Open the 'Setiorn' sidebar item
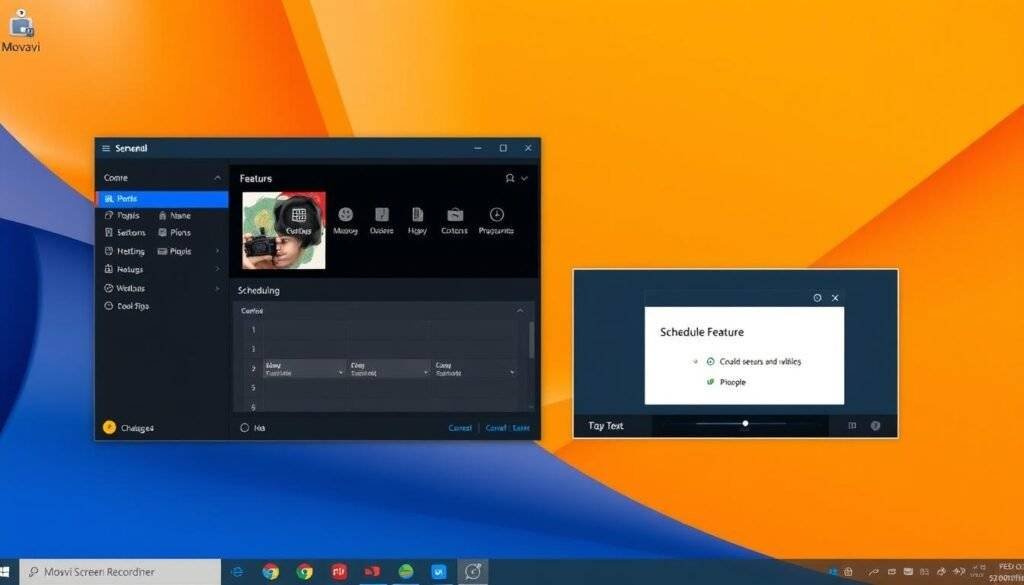1024x585 pixels. [125, 232]
